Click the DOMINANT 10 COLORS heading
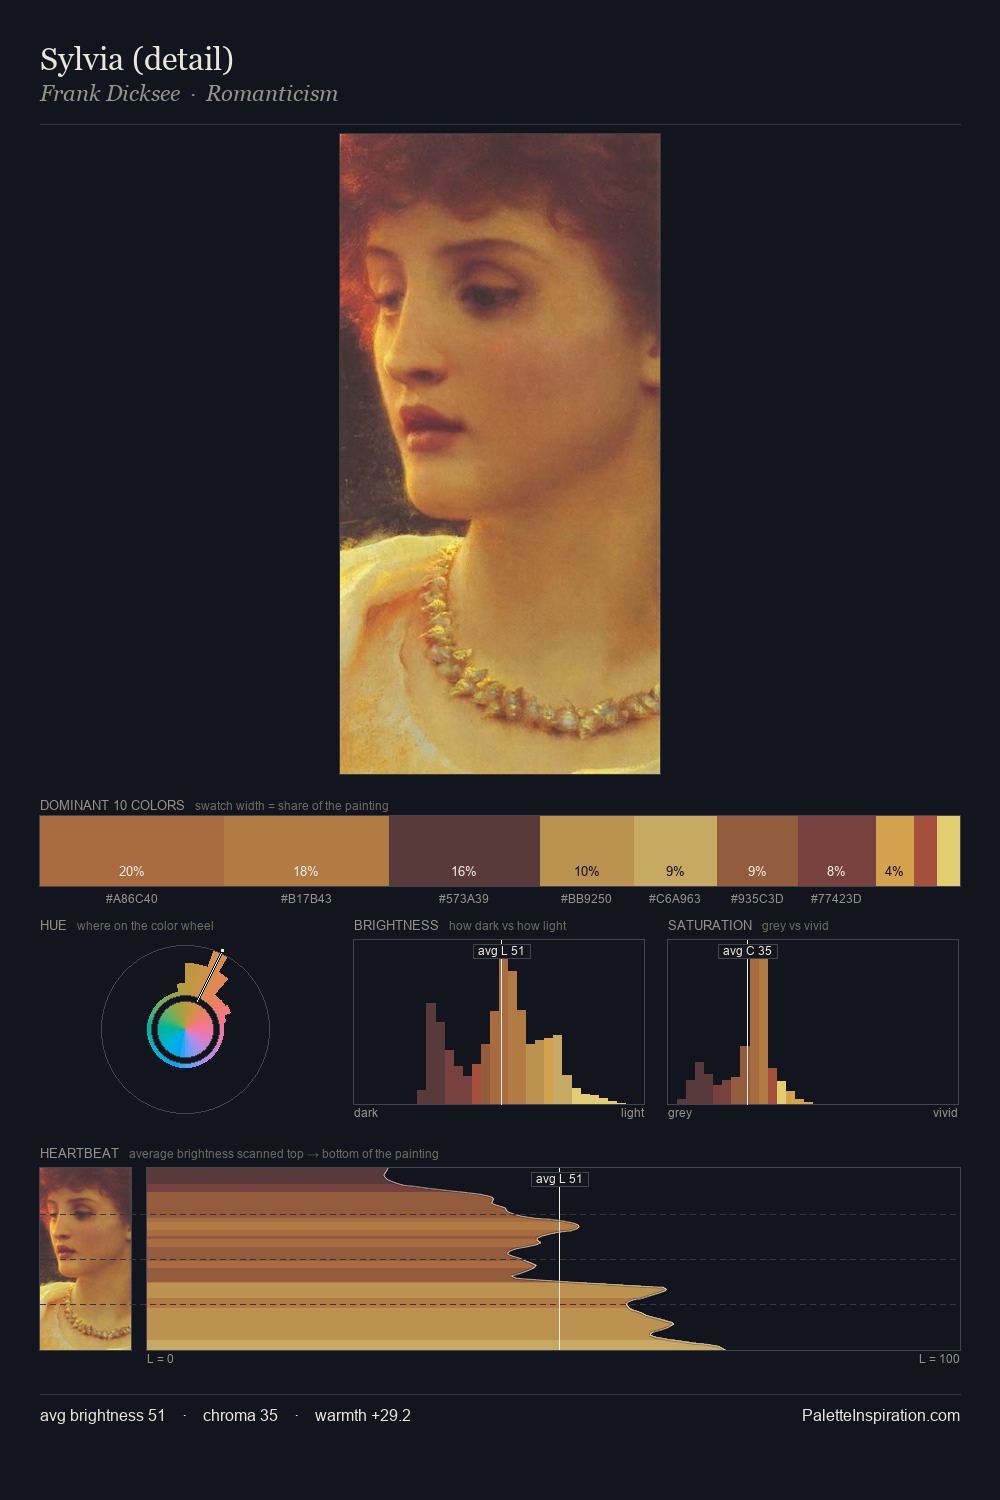The image size is (1000, 1500). point(112,805)
